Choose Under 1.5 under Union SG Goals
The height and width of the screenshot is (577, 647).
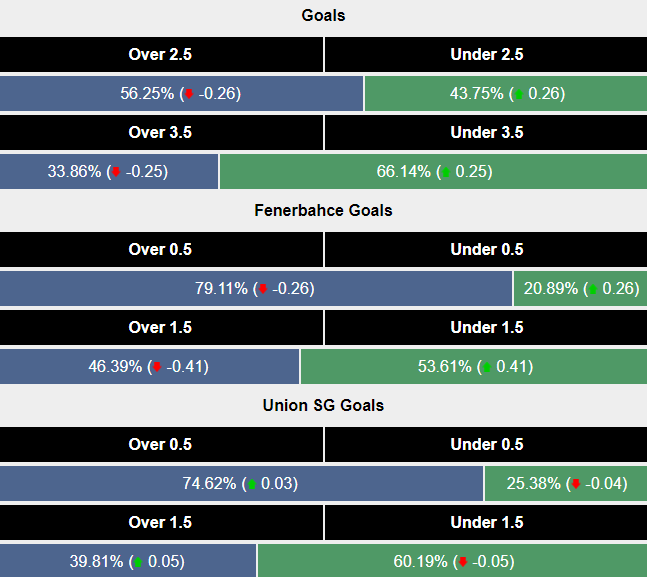(x=486, y=523)
